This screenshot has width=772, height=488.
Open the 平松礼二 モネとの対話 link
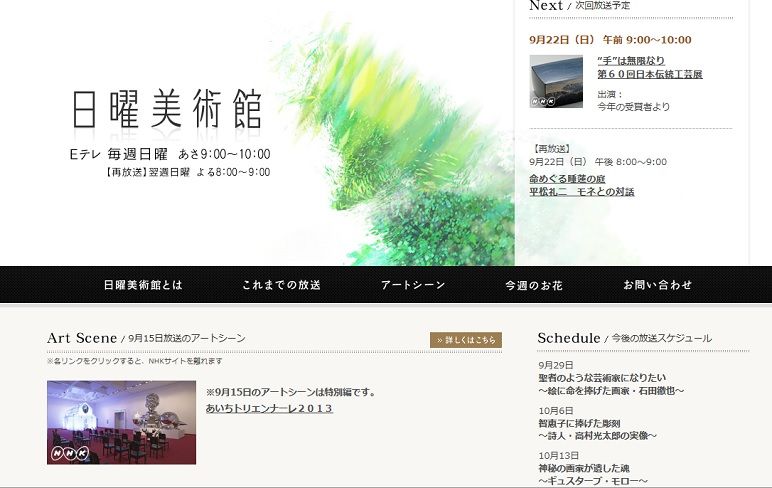(581, 192)
